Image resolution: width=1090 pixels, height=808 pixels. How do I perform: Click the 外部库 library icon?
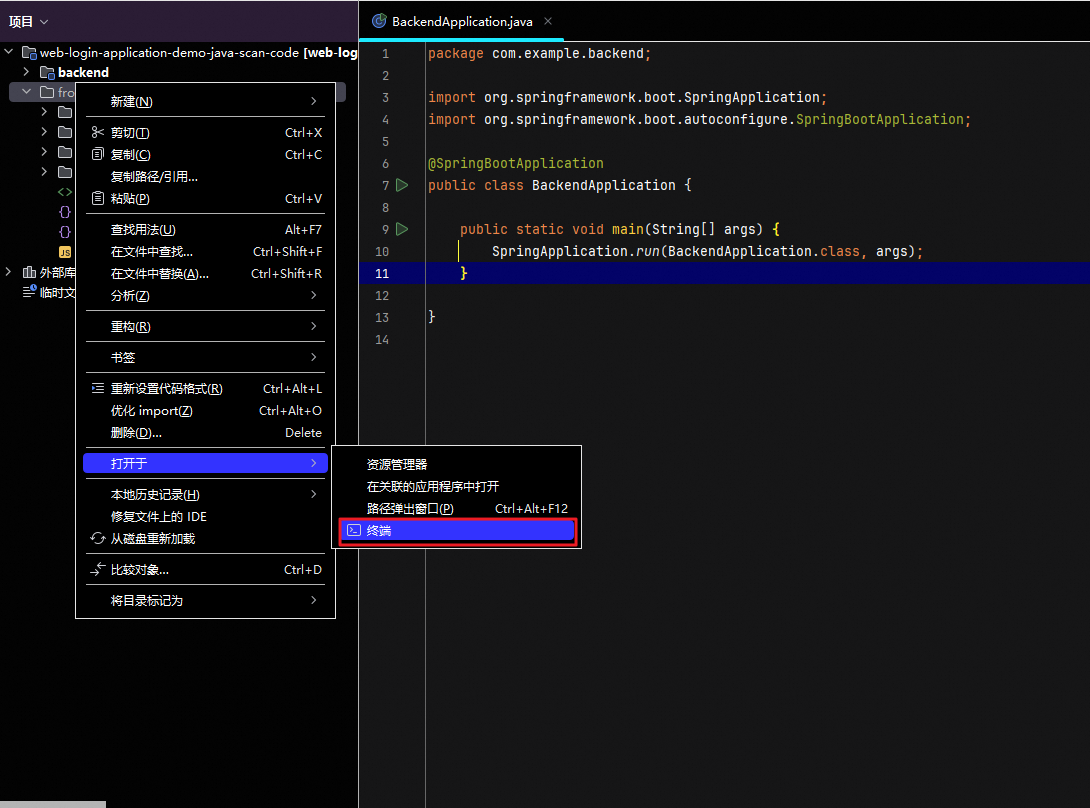pos(29,272)
